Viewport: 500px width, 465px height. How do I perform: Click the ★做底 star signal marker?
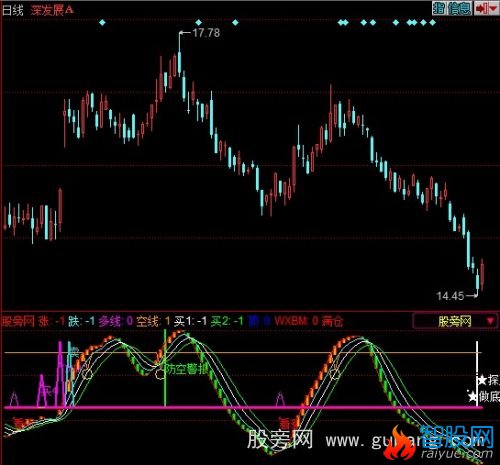point(484,397)
